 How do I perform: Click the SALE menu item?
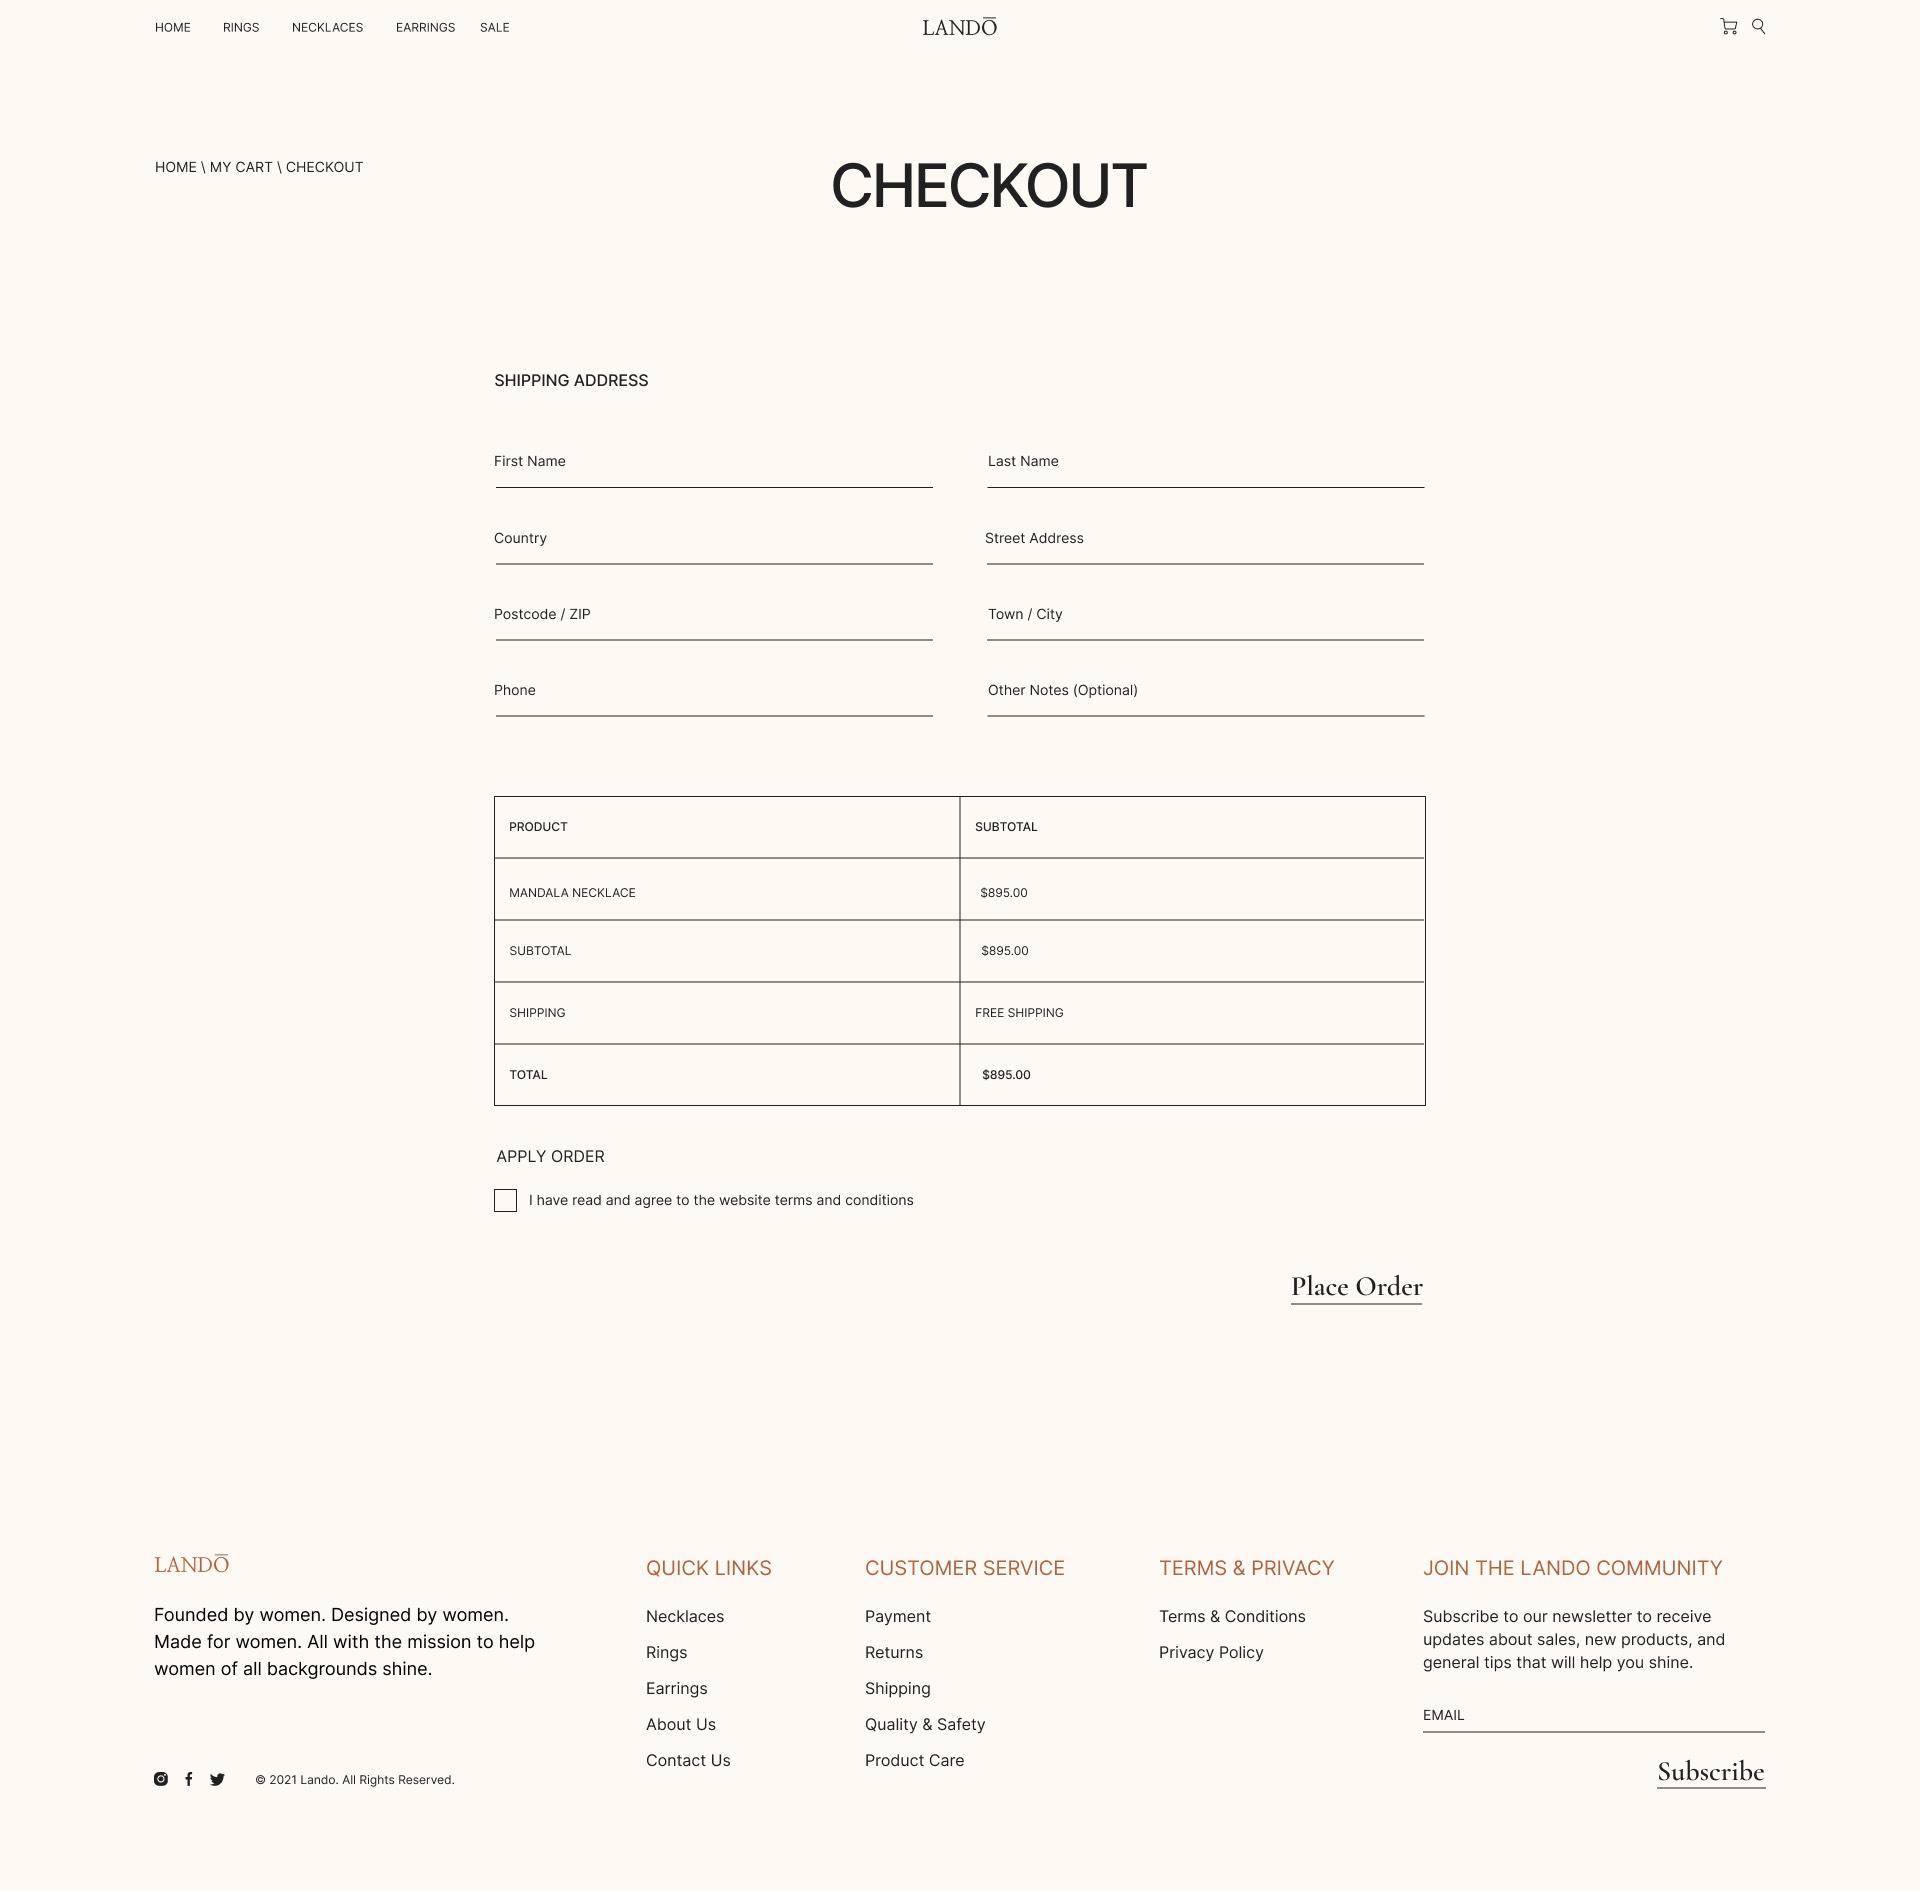click(x=494, y=26)
